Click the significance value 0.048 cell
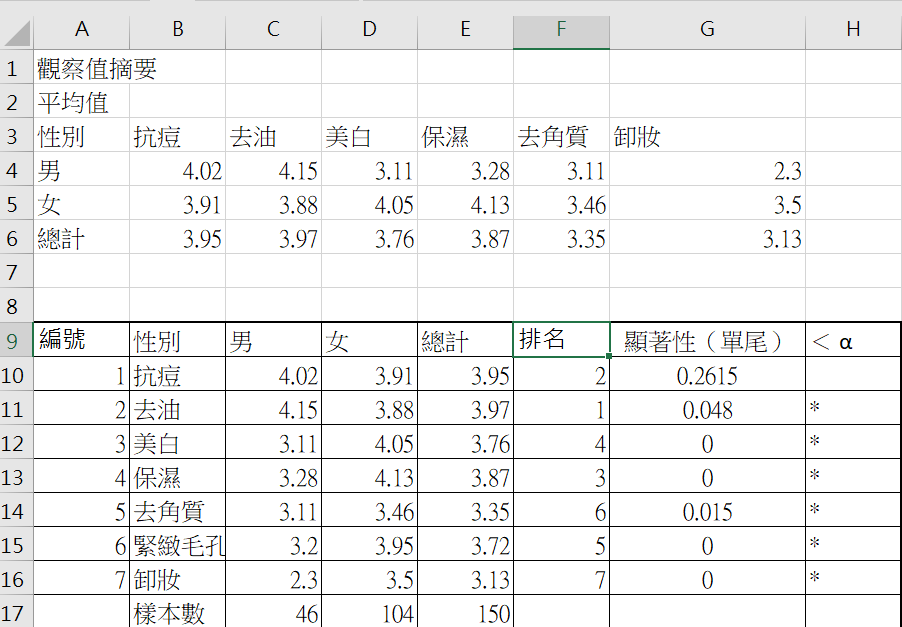Image resolution: width=902 pixels, height=627 pixels. pyautogui.click(x=707, y=409)
